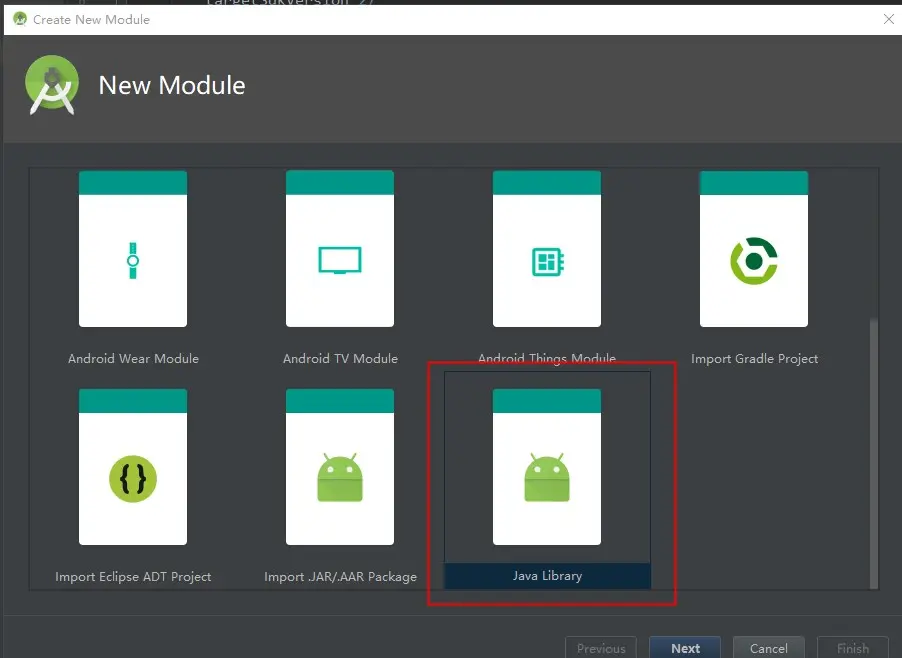Viewport: 902px width, 658px height.
Task: Select the Android TV Module thumbnail
Action: tap(340, 248)
